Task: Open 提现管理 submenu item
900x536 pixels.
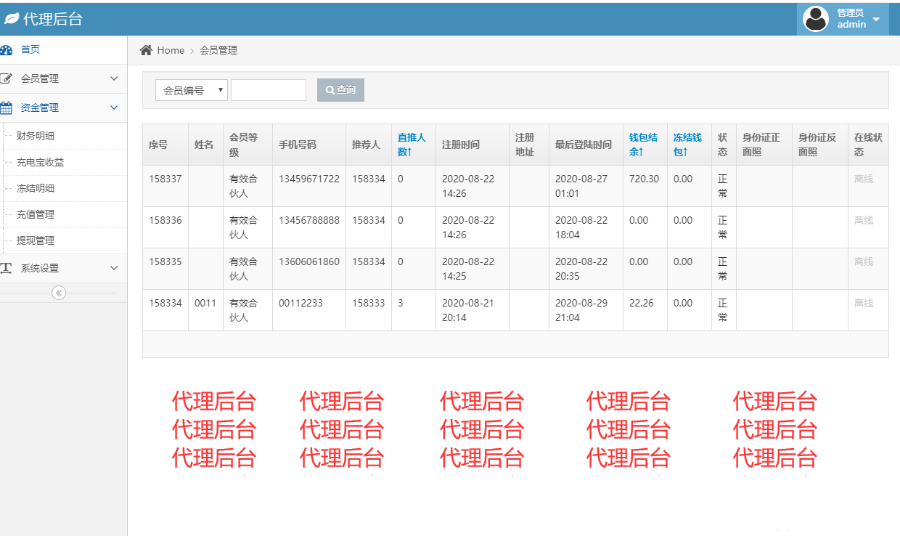Action: point(36,240)
